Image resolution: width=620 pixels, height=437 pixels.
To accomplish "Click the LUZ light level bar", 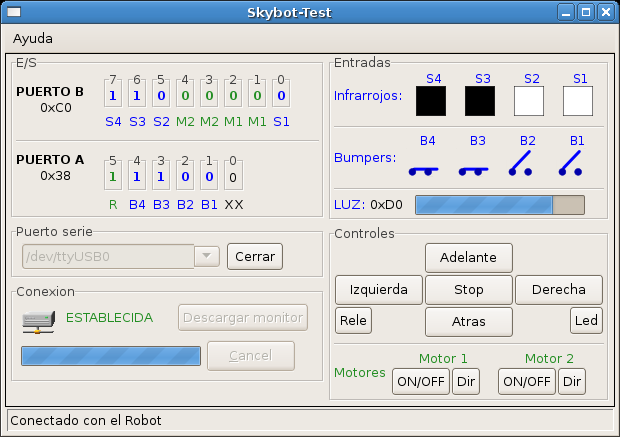I will [498, 205].
